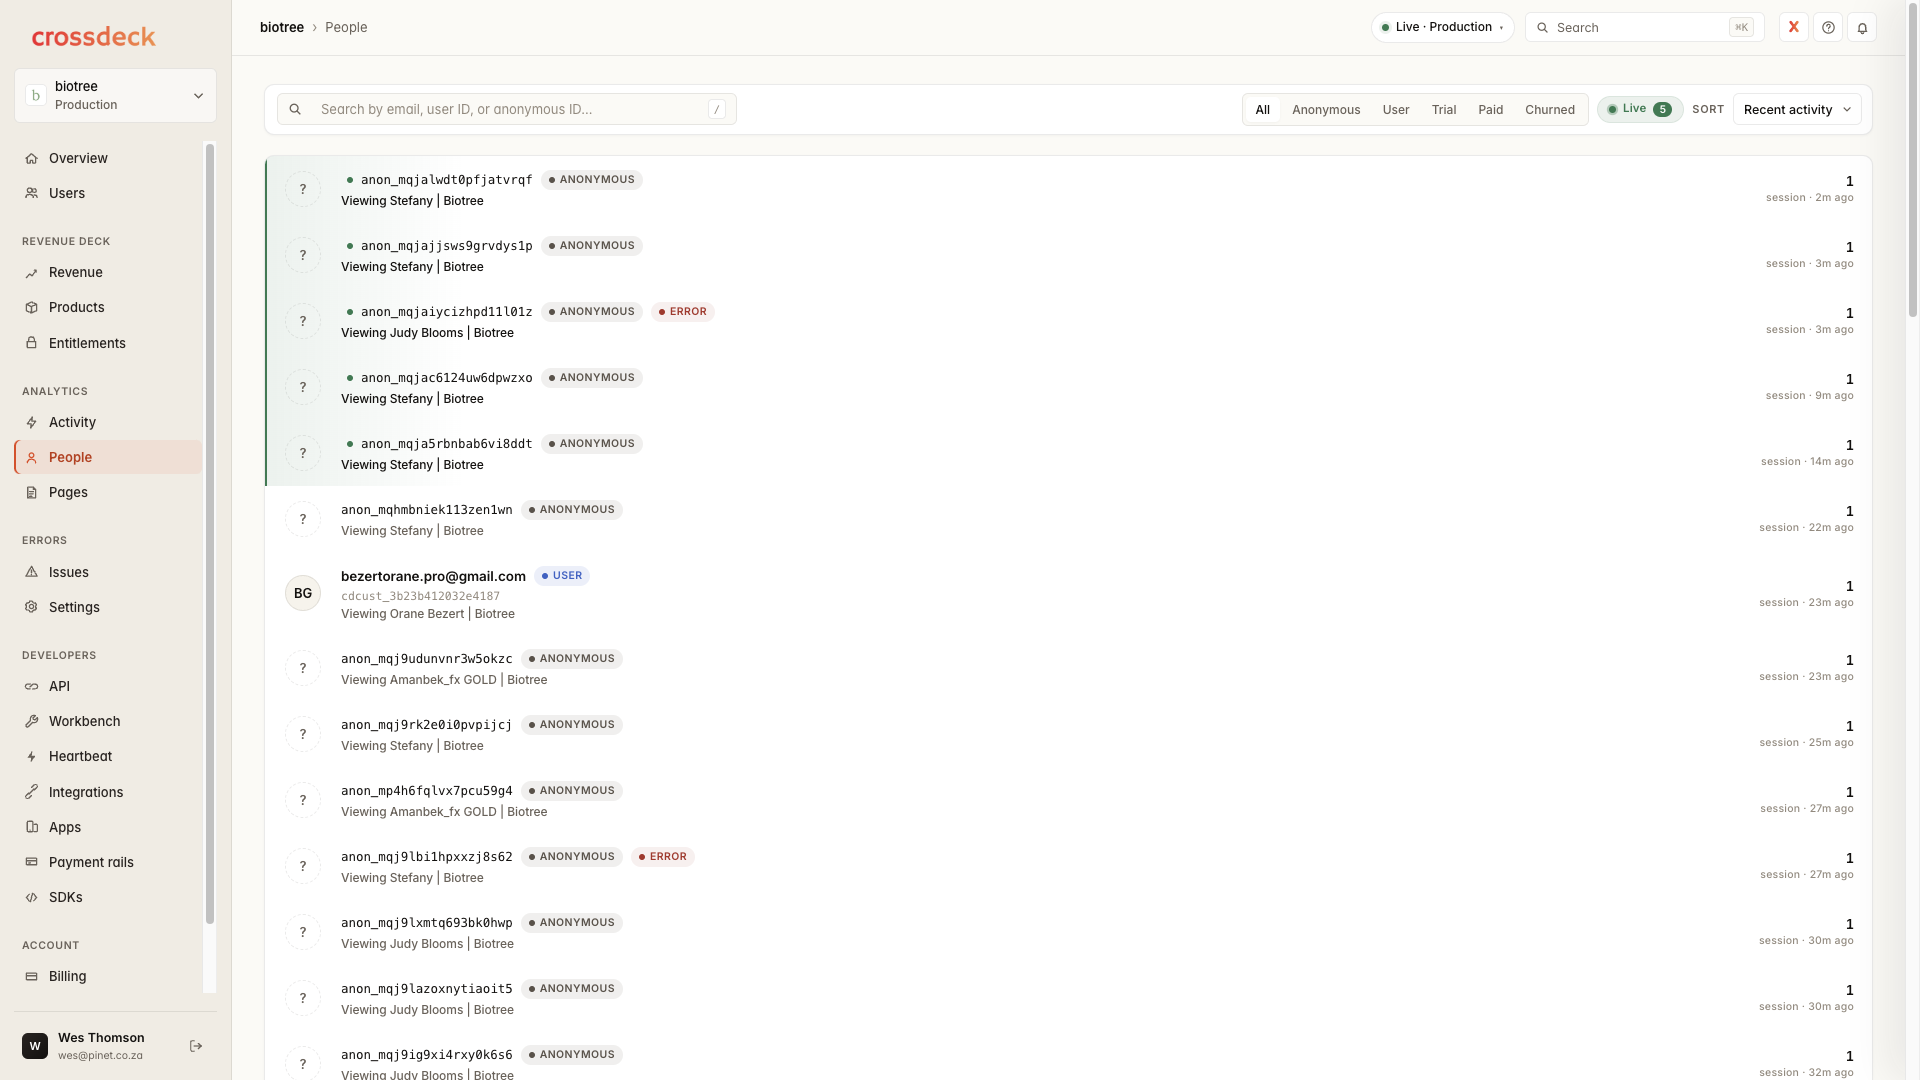Click the crossdeck logo
Viewport: 1920px width, 1080px height.
click(93, 37)
